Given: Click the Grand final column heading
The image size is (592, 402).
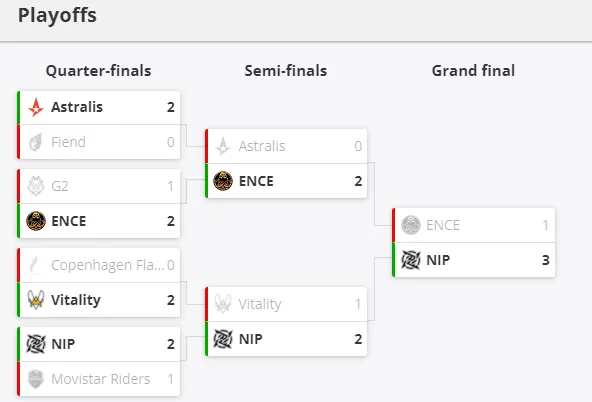Looking at the screenshot, I should pos(473,71).
